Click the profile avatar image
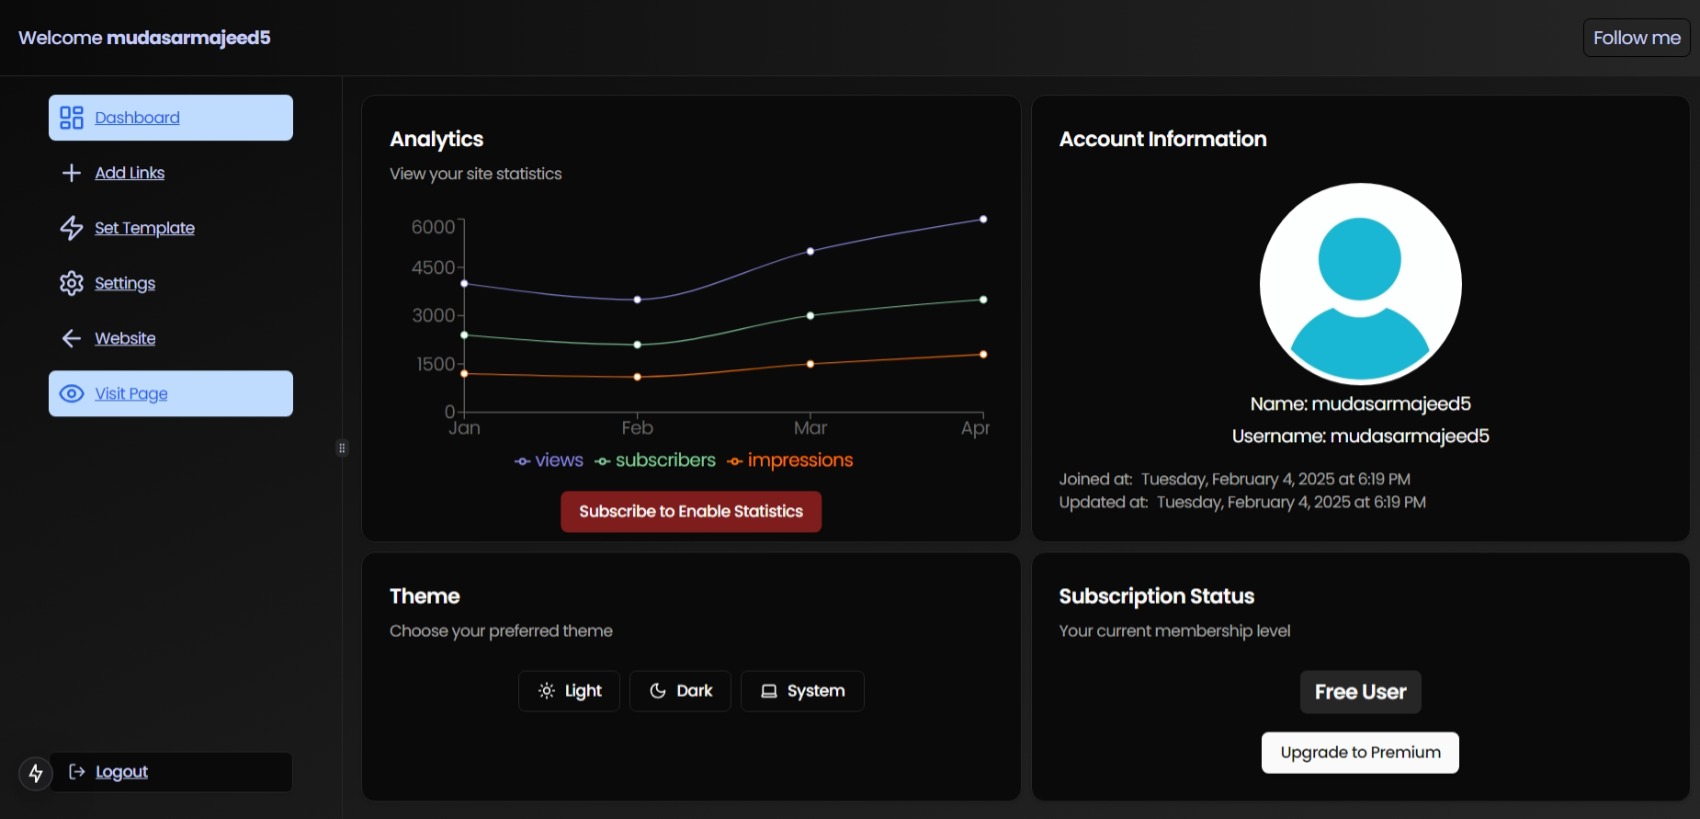The height and width of the screenshot is (819, 1700). click(1360, 284)
